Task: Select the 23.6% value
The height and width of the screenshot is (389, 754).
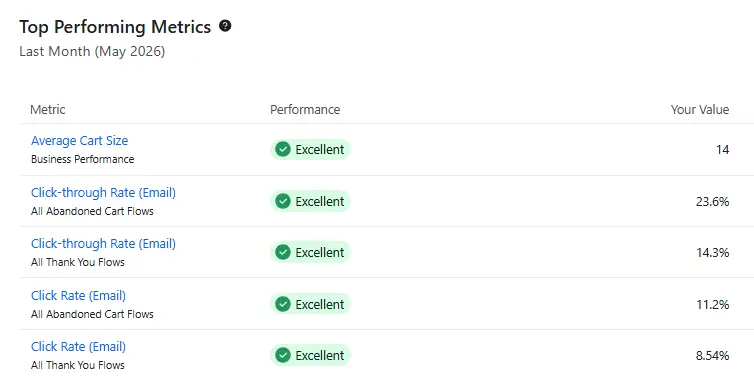Action: point(712,201)
